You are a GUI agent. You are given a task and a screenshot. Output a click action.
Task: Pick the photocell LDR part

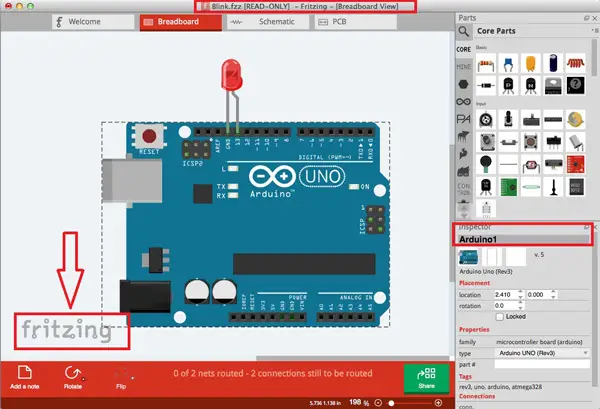click(x=530, y=164)
